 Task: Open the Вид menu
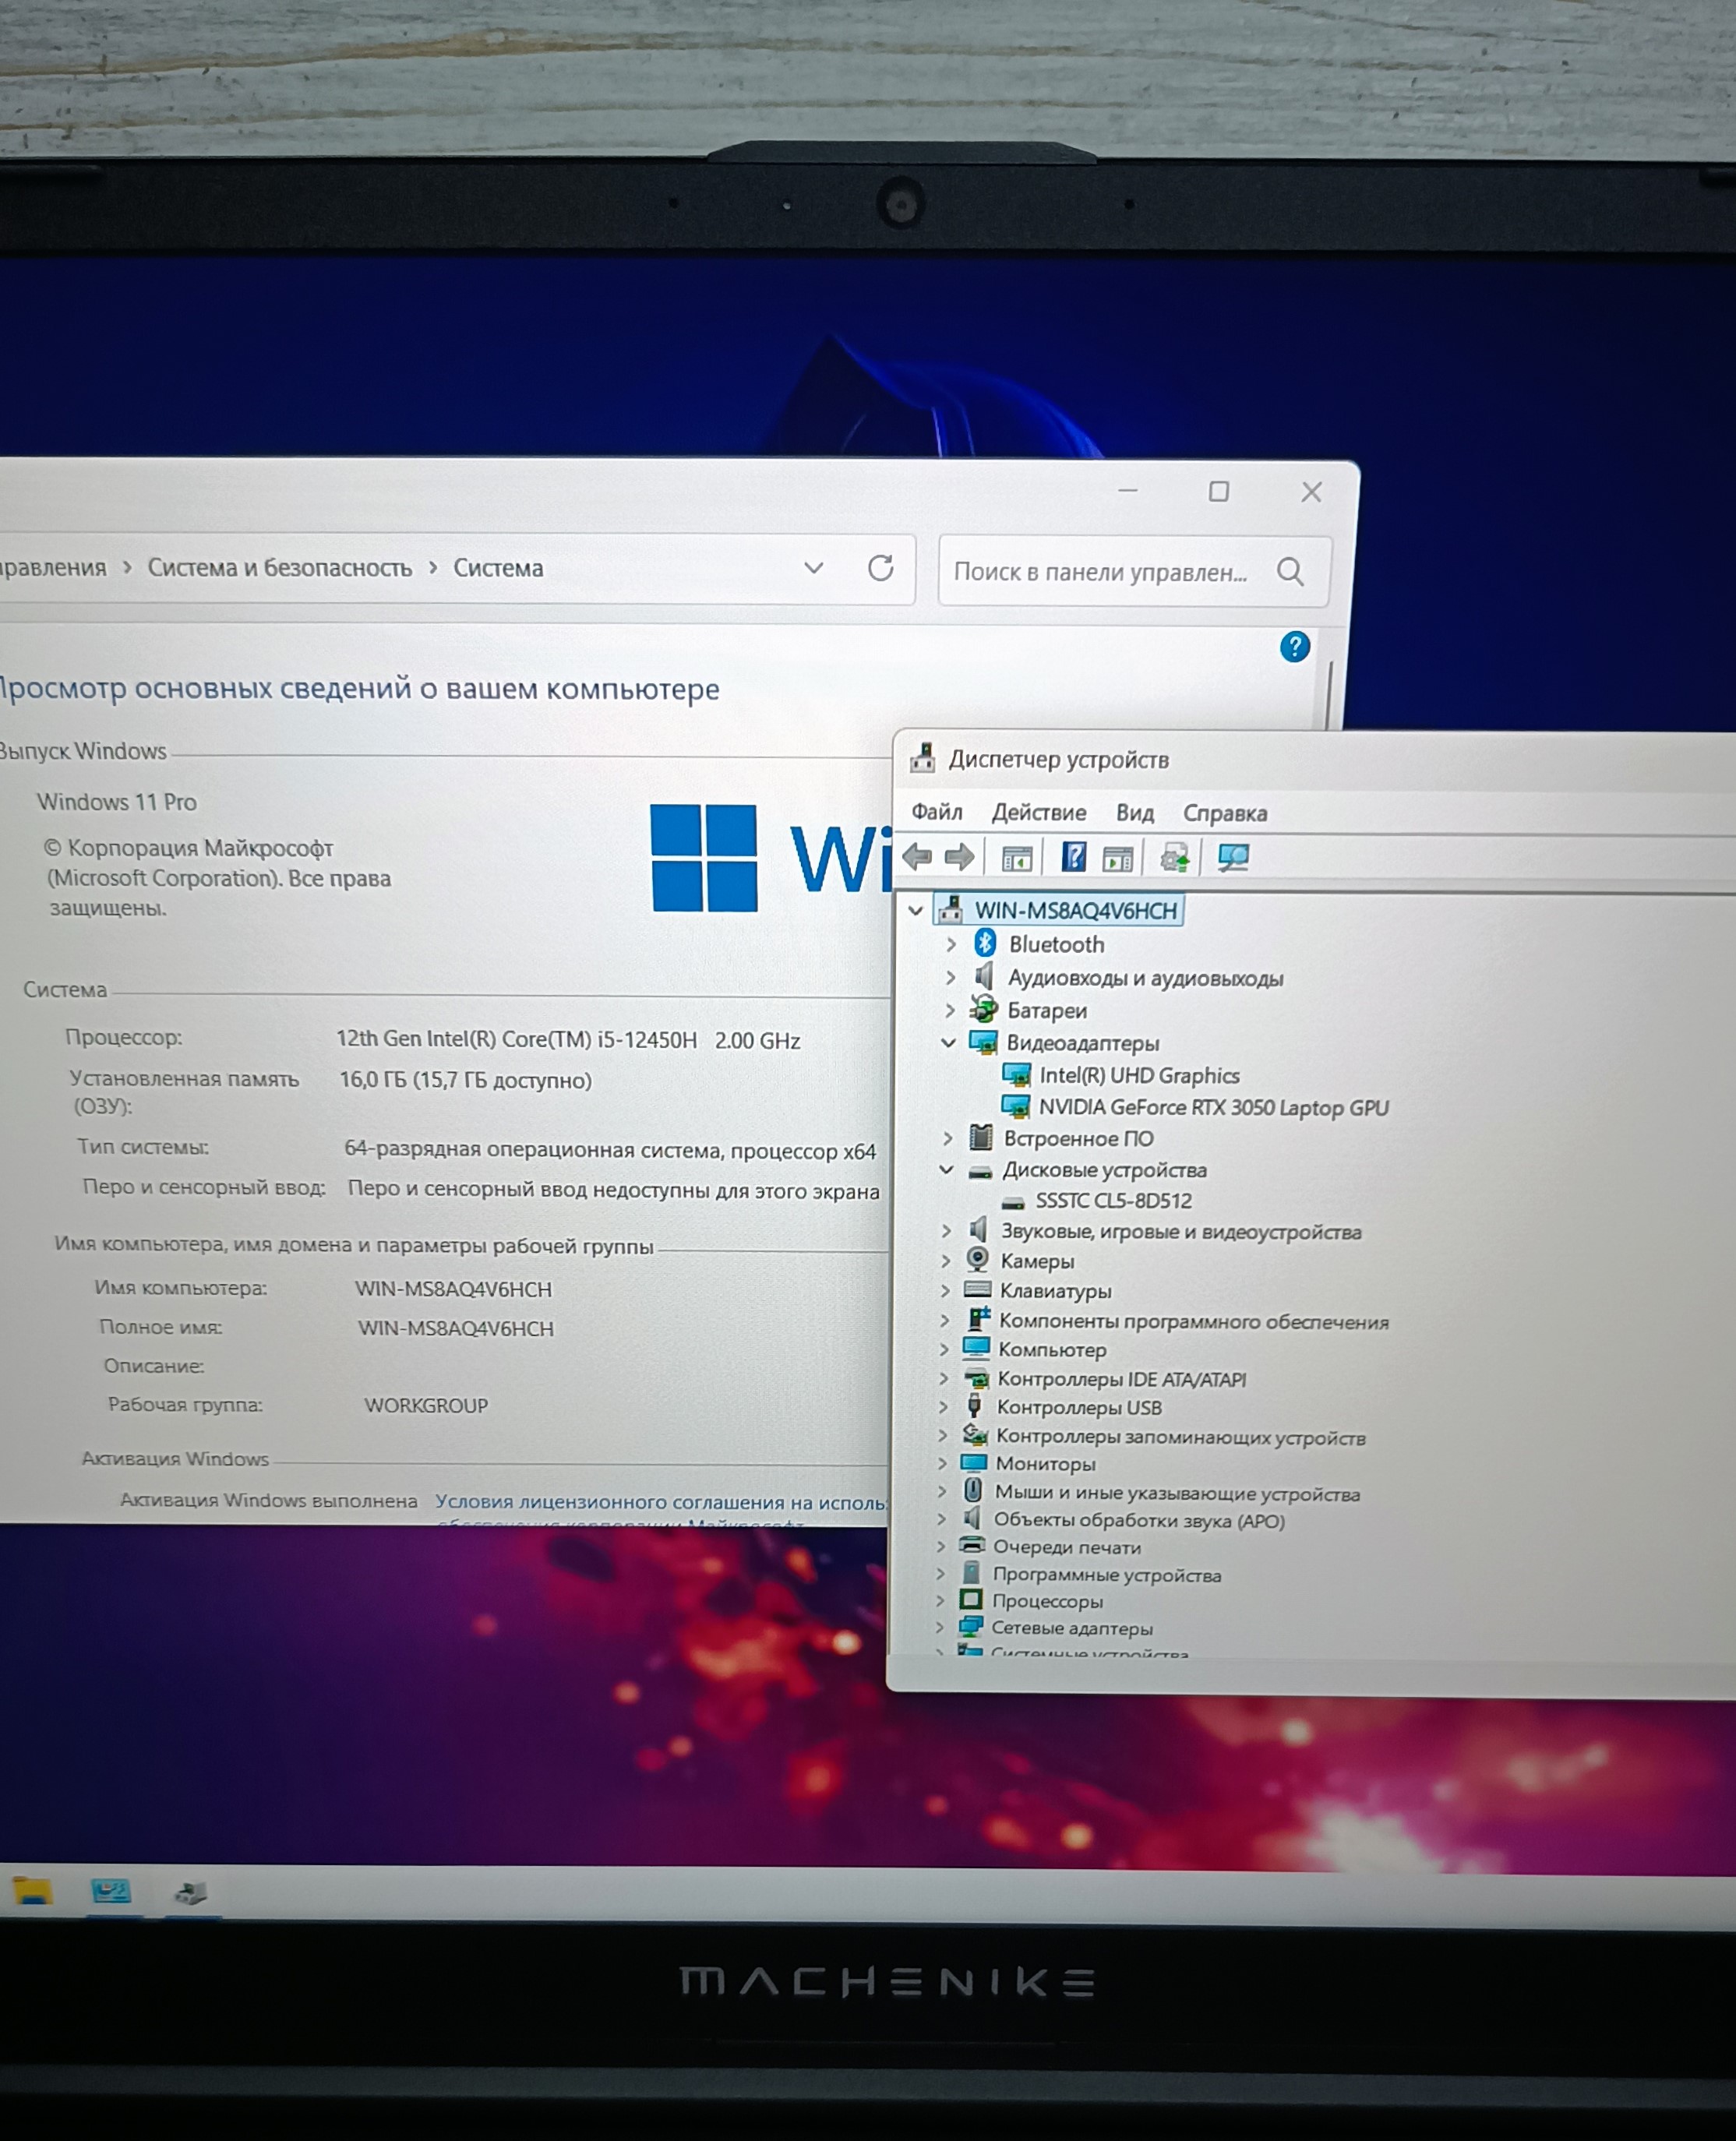click(1135, 813)
